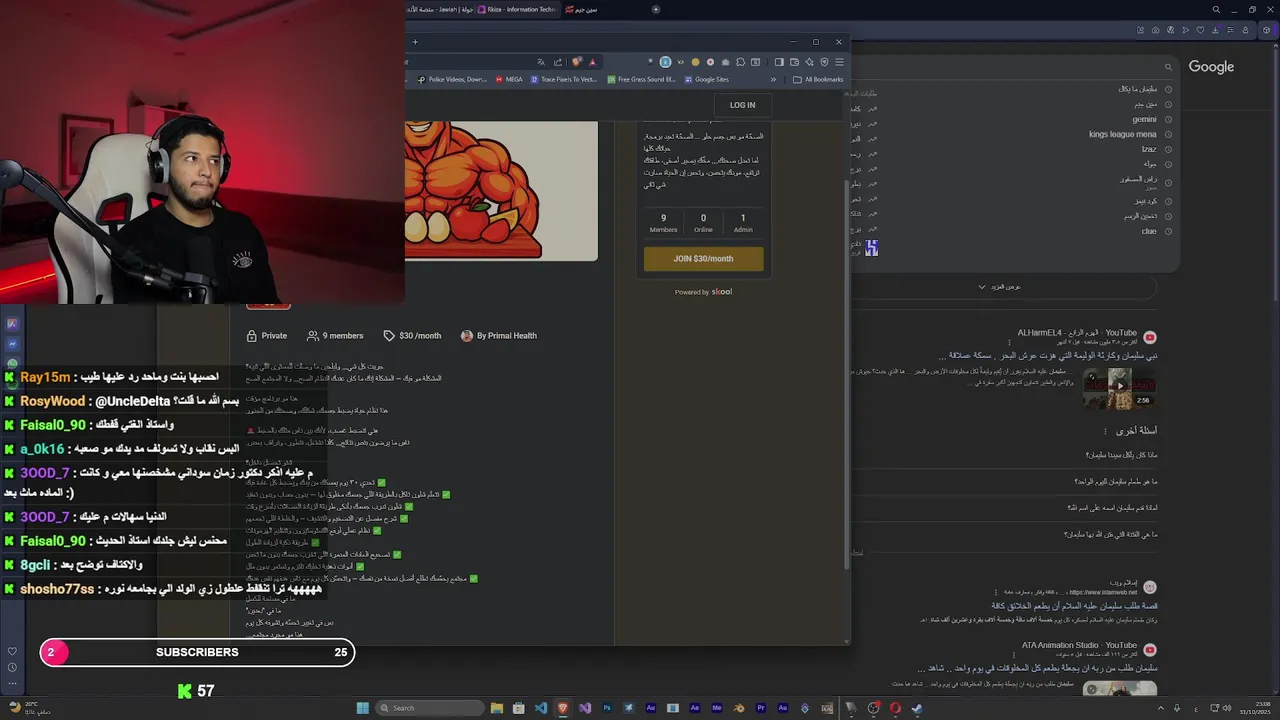Screen dimensions: 1280x720
Task: Open the All Bookmarks folder
Action: pyautogui.click(x=818, y=79)
